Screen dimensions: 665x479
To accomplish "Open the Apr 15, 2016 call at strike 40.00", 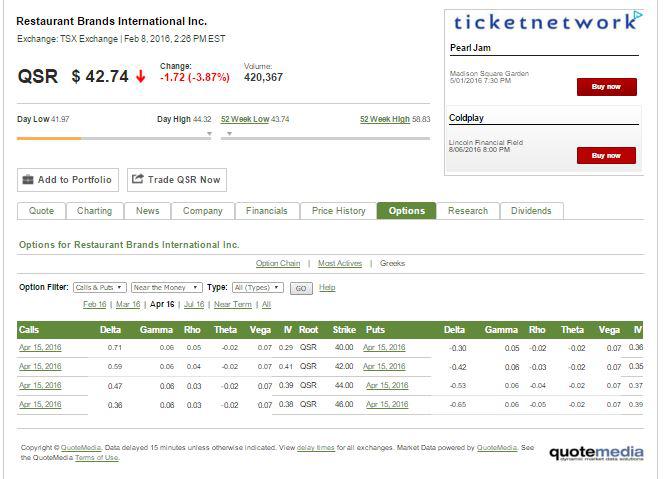I will coord(40,347).
